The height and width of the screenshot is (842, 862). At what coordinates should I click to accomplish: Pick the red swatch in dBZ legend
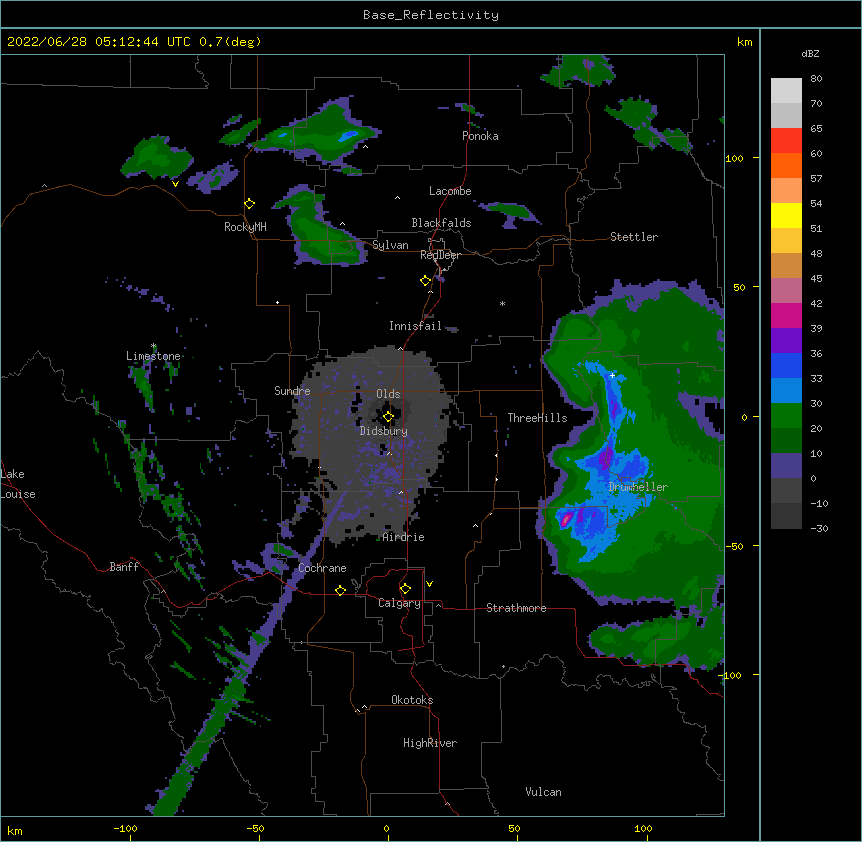pos(786,140)
